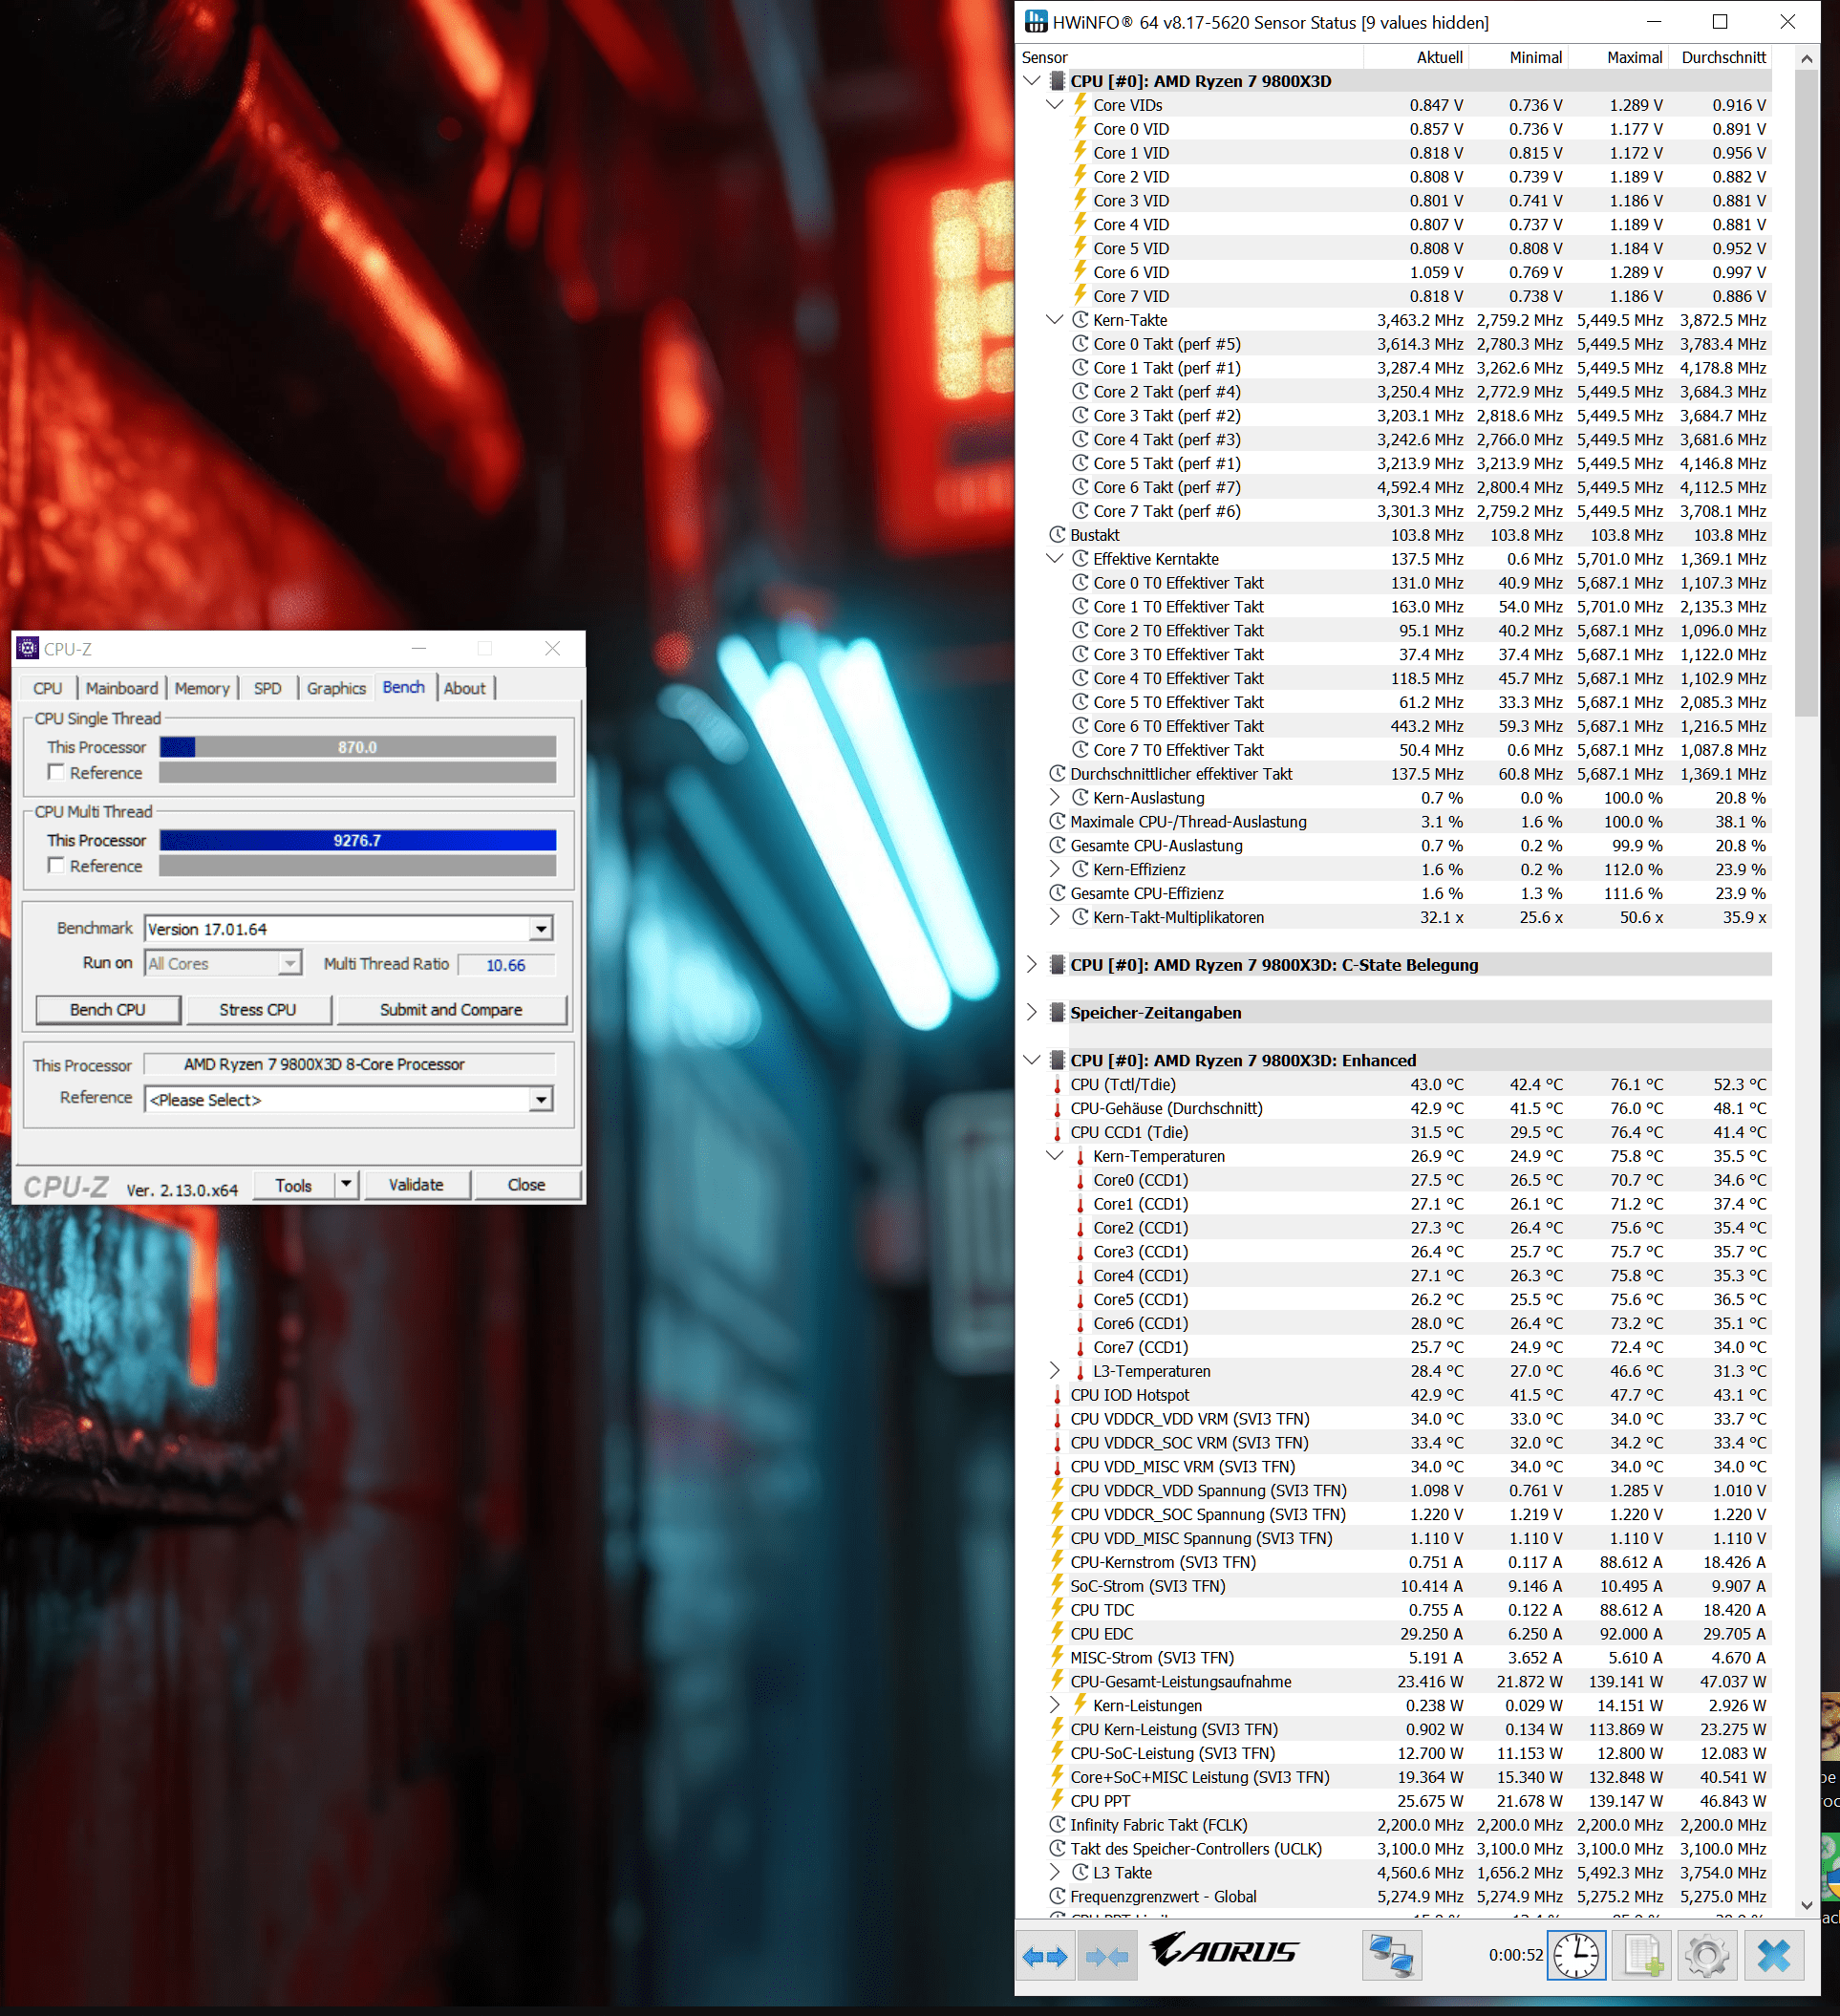1840x2016 pixels.
Task: Click the Validate button in CPU-Z
Action: click(x=416, y=1185)
